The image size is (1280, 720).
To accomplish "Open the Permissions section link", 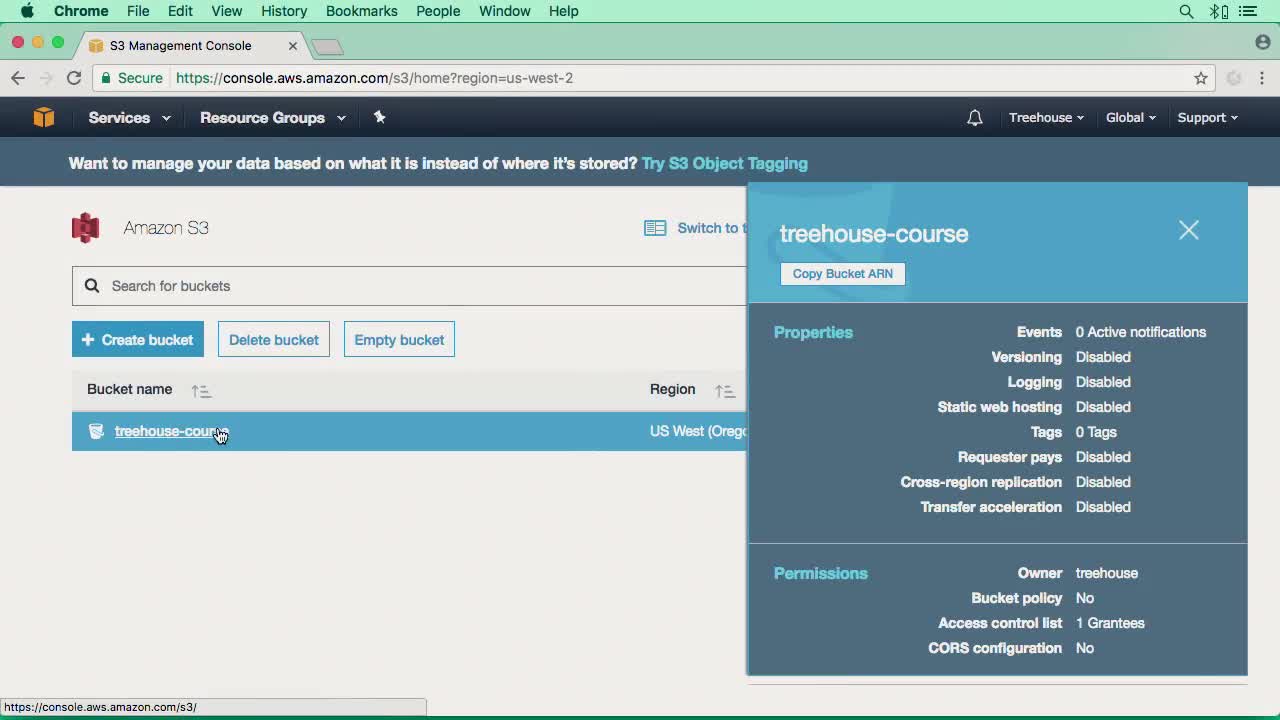I will [821, 573].
